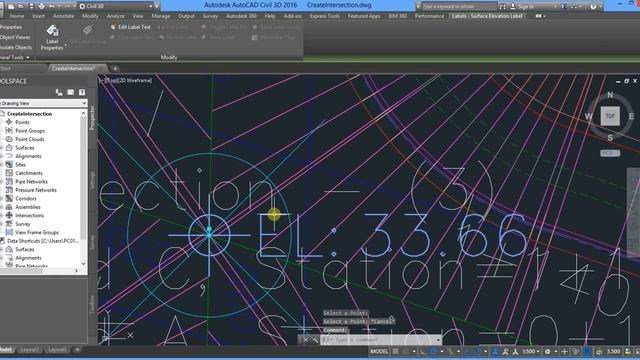Switch to the Survey ribbon tab
Image resolution: width=640 pixels, height=360 pixels.
pyautogui.click(x=210, y=16)
